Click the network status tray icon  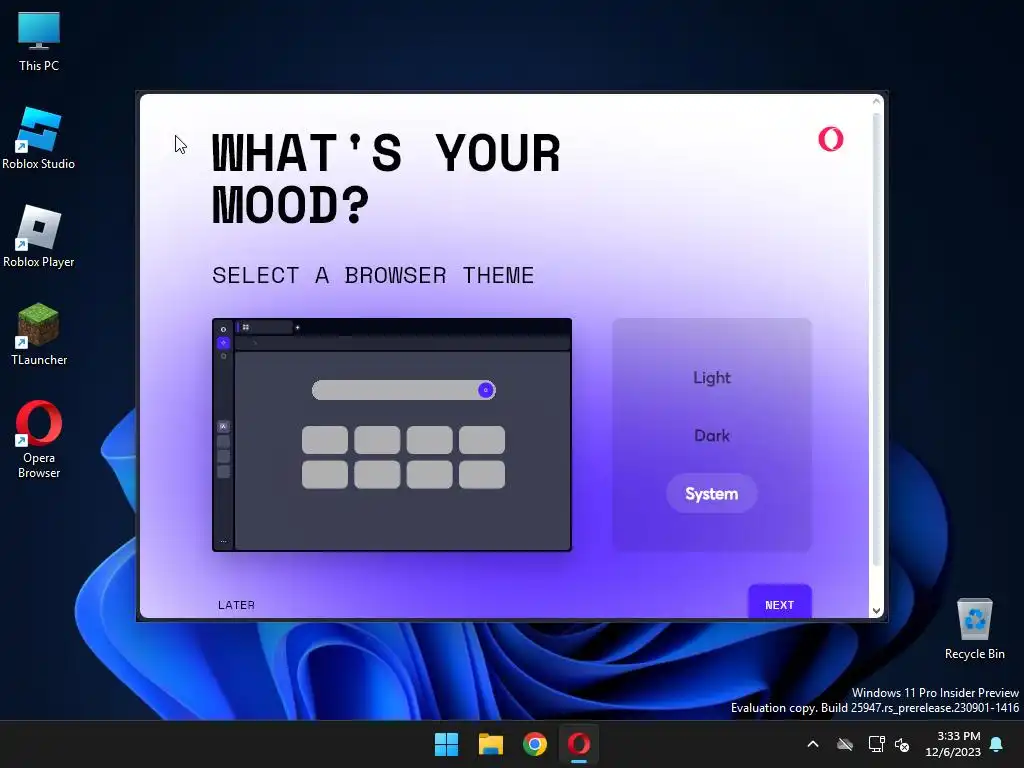[876, 744]
